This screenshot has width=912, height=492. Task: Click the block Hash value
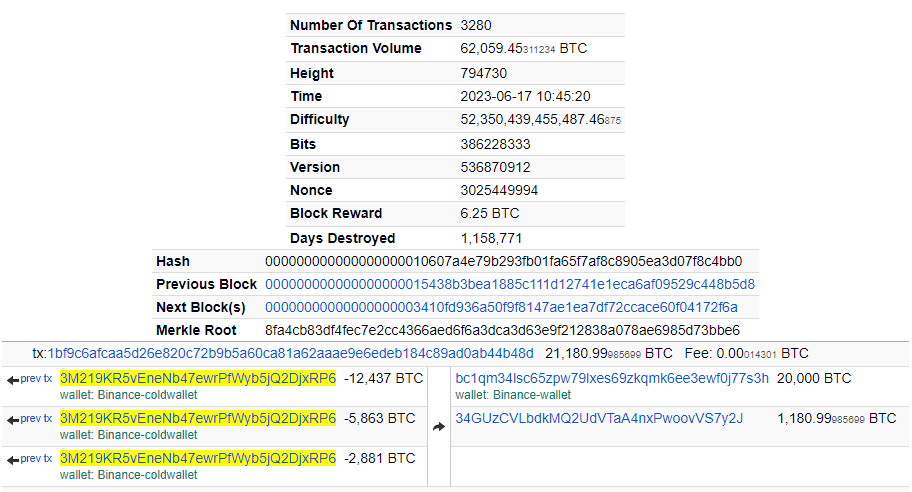(x=503, y=261)
